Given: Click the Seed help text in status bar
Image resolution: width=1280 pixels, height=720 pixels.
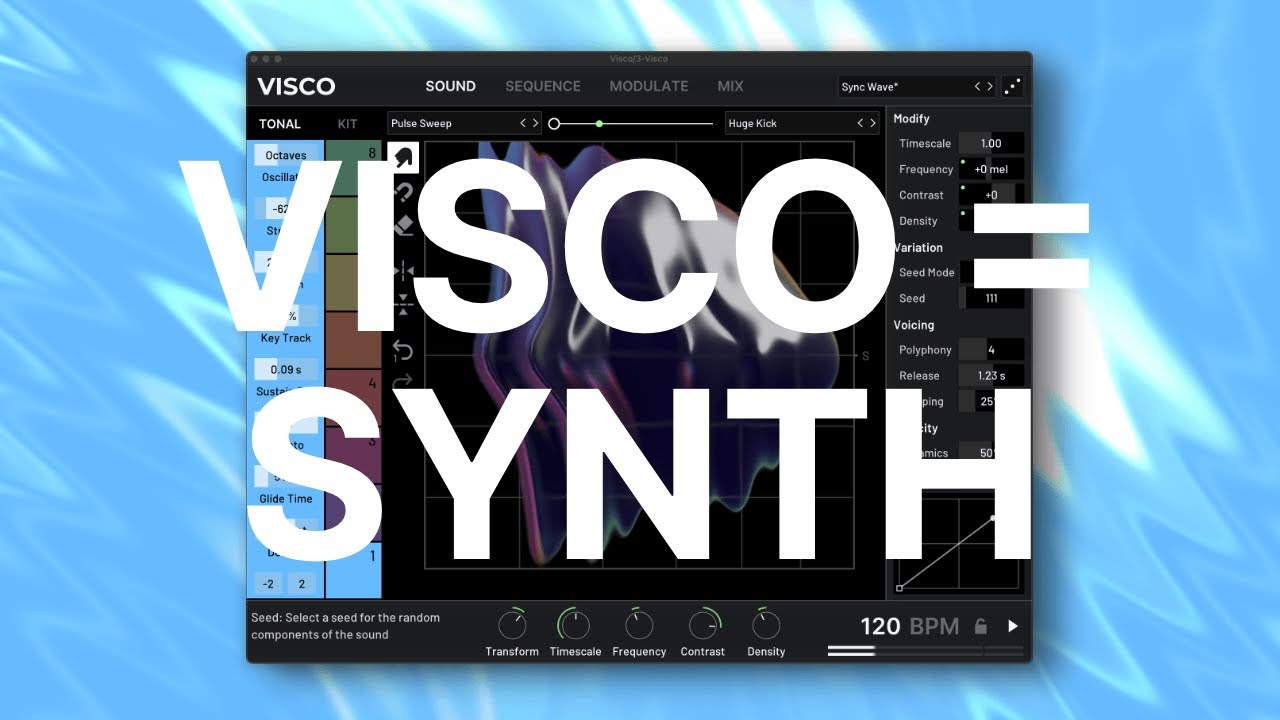Looking at the screenshot, I should tap(346, 626).
